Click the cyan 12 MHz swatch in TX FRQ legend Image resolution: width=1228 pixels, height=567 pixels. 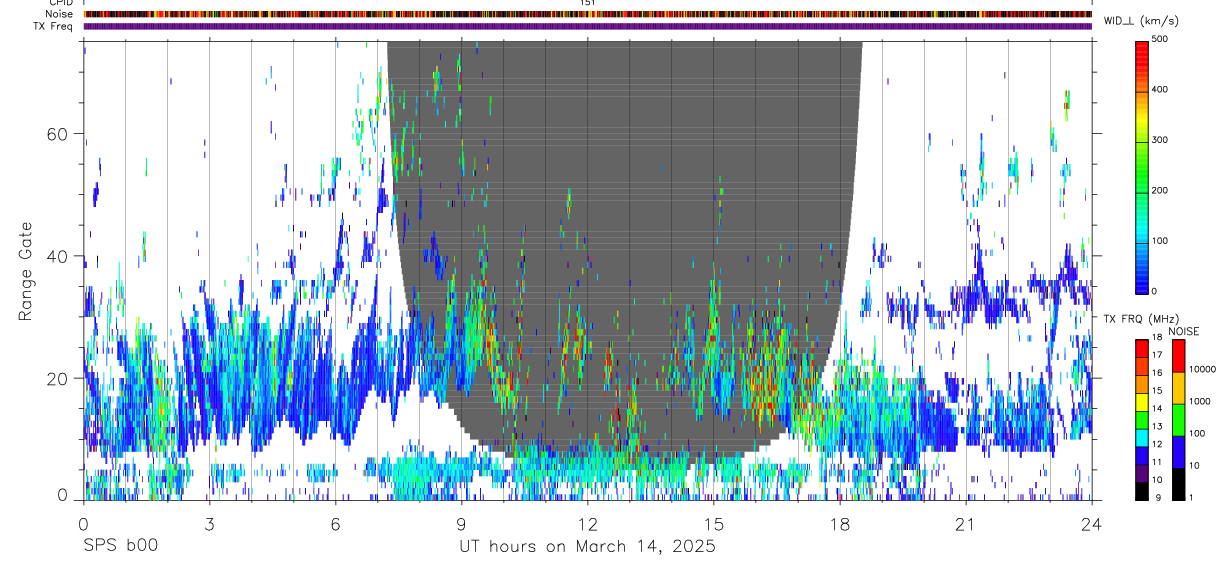(x=1142, y=437)
